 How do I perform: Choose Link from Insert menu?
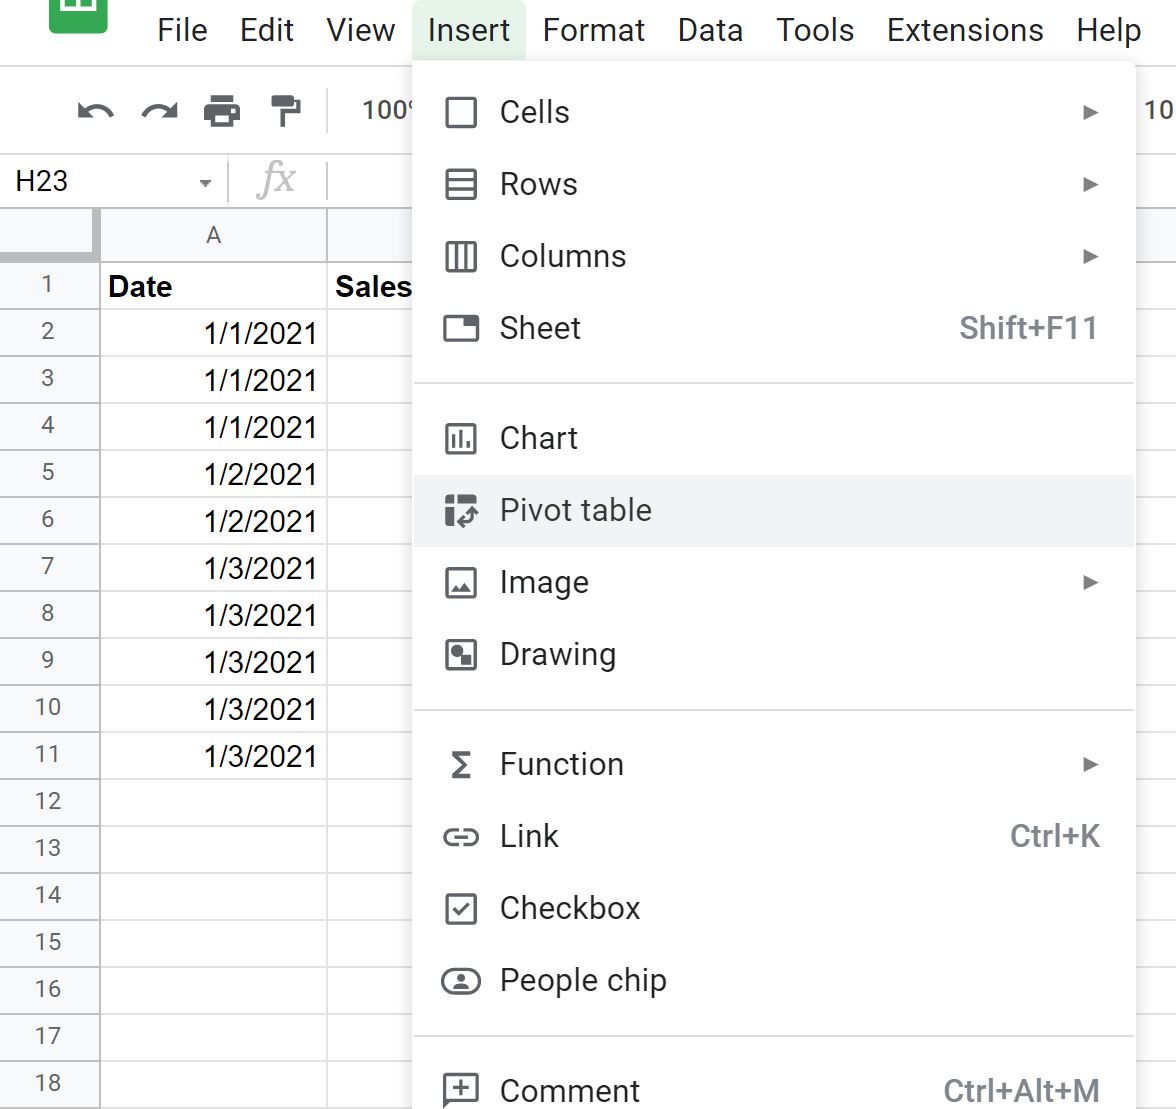[x=773, y=837]
